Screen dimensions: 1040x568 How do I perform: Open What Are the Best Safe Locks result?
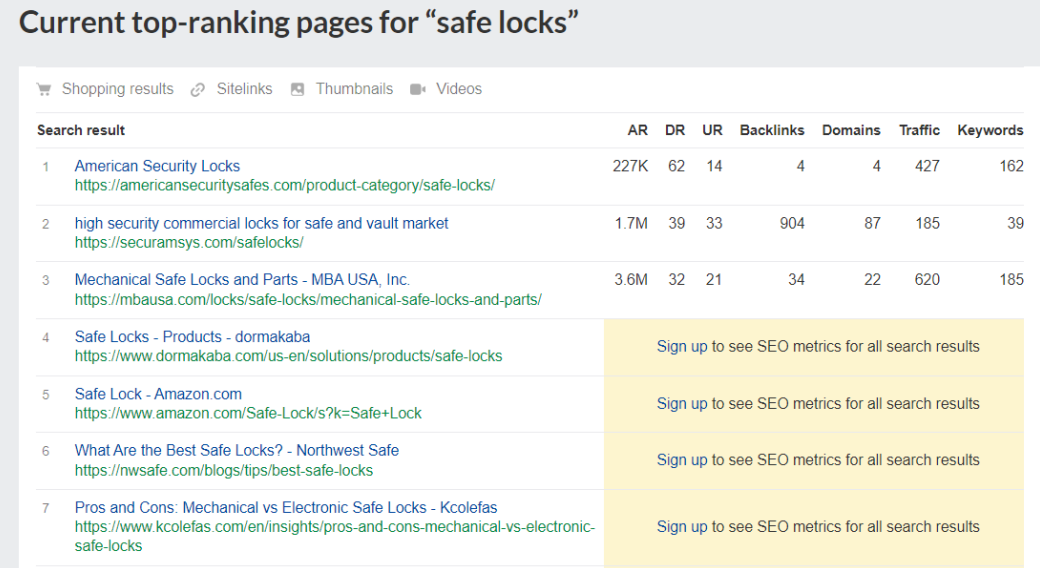pos(236,451)
